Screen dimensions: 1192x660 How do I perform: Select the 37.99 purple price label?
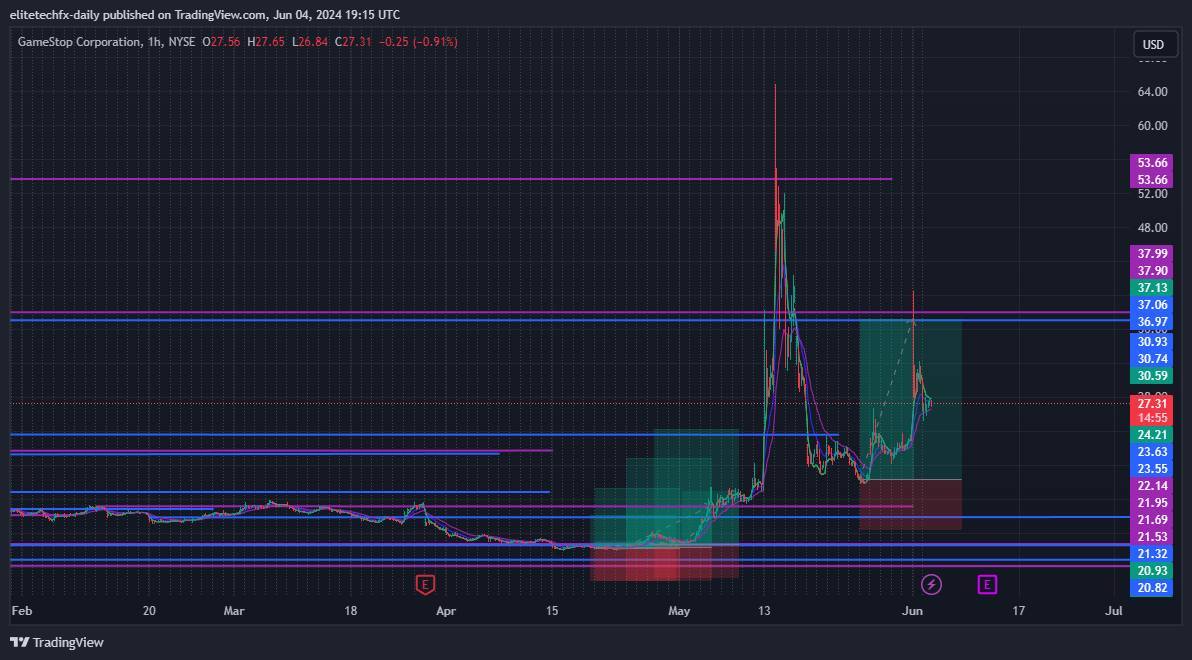1152,254
